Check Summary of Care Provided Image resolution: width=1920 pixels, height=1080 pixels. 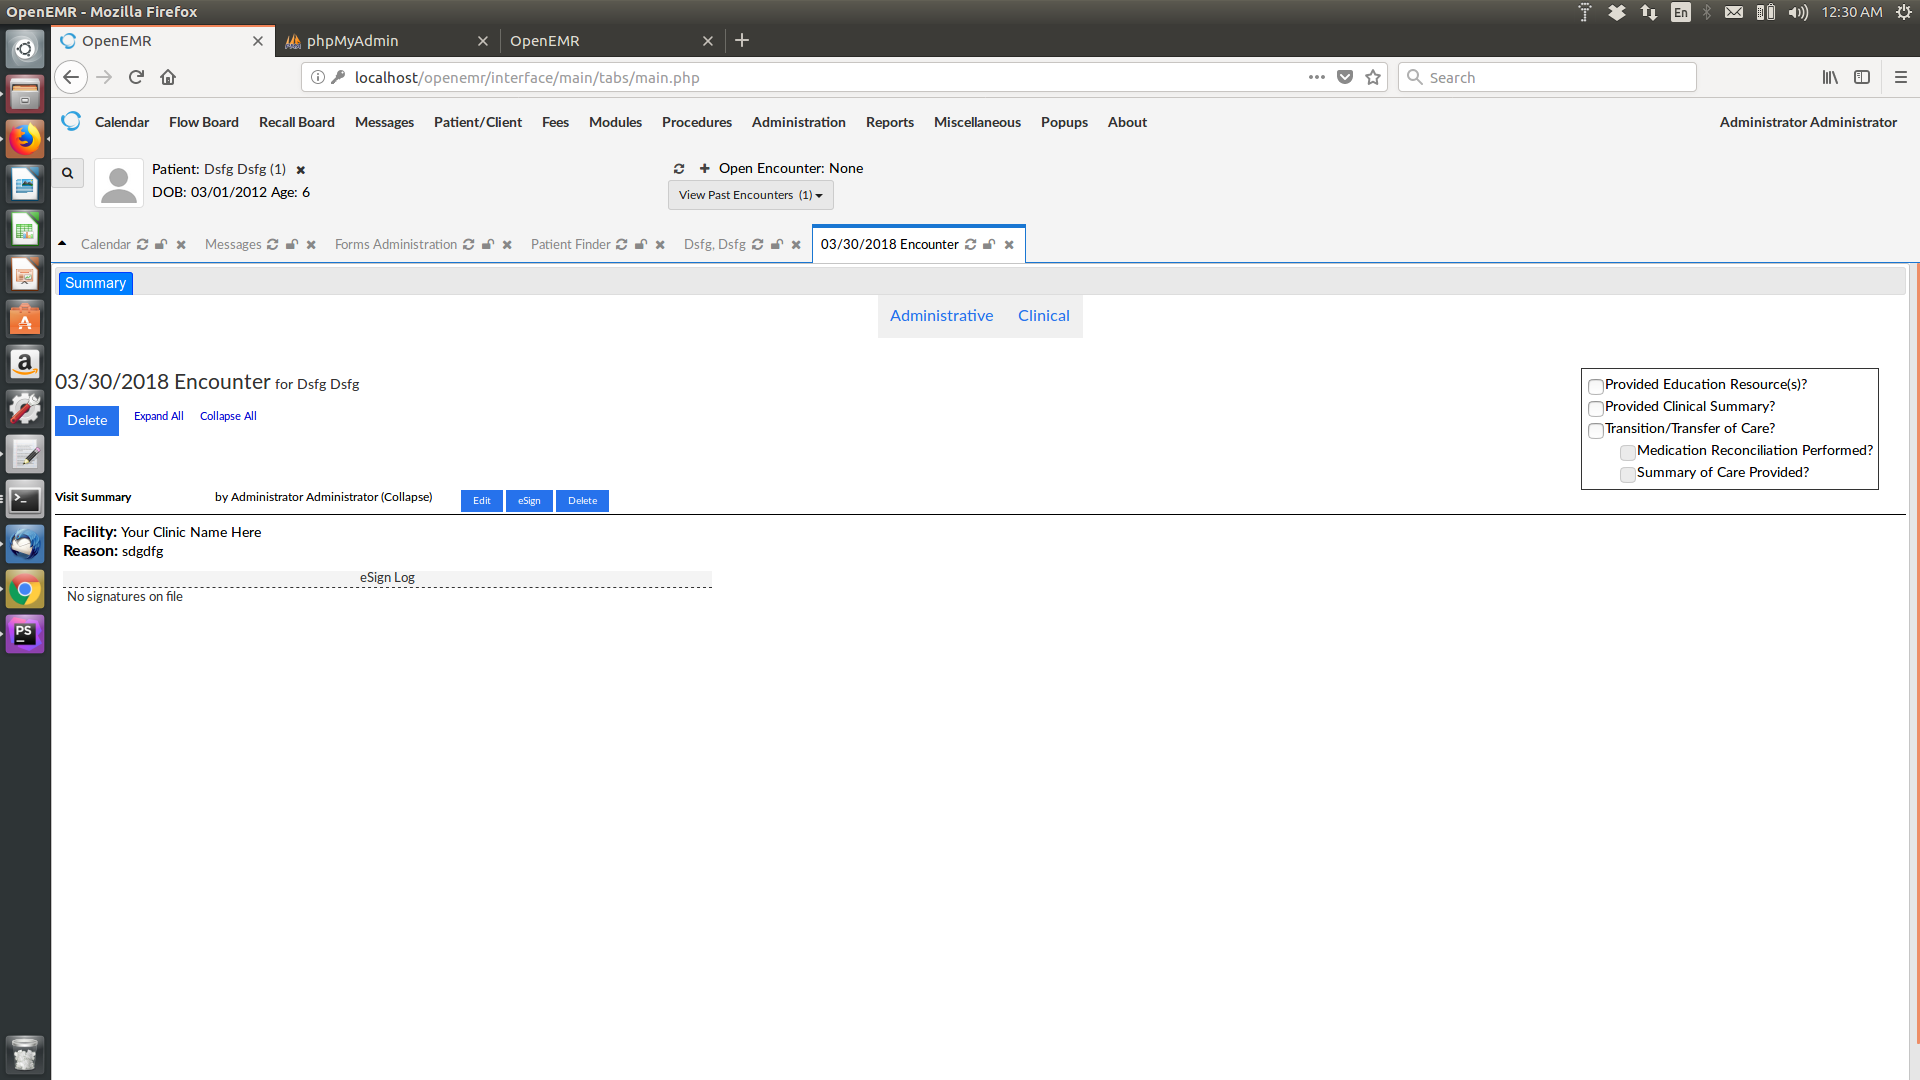[x=1628, y=475]
